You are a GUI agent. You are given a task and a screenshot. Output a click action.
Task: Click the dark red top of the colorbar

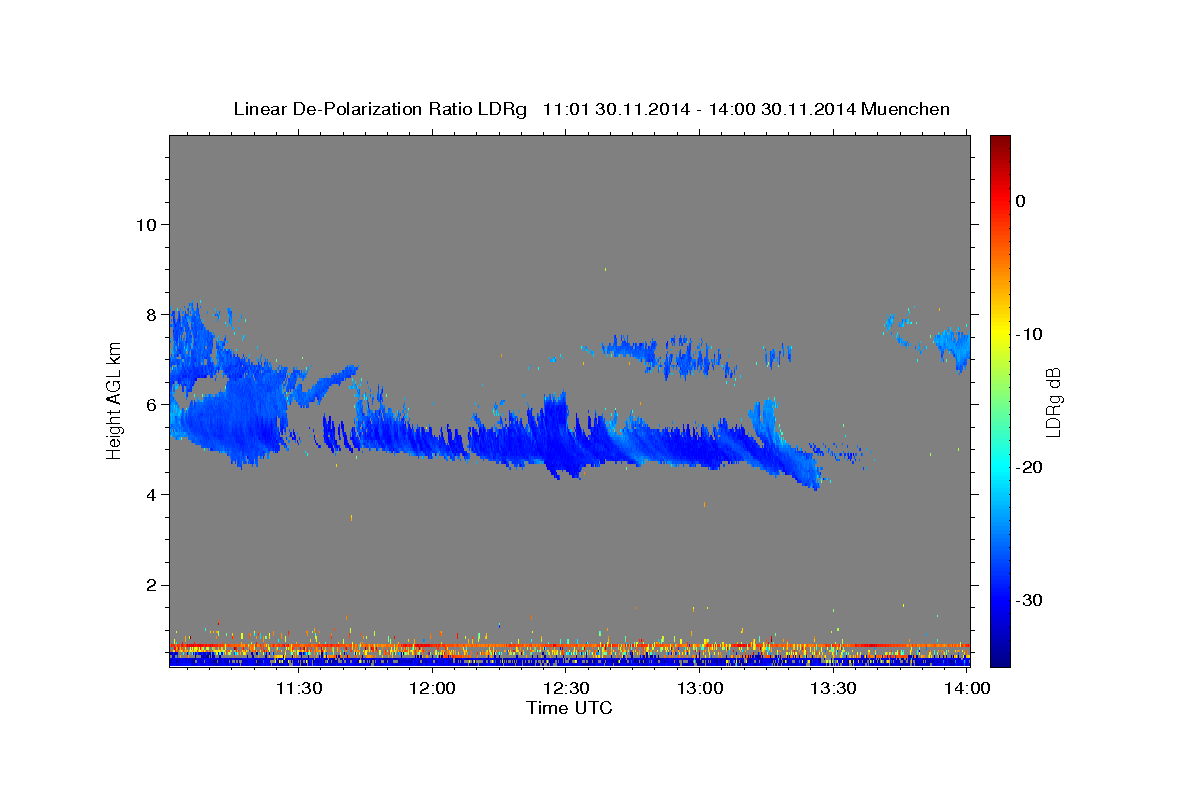pyautogui.click(x=1000, y=145)
